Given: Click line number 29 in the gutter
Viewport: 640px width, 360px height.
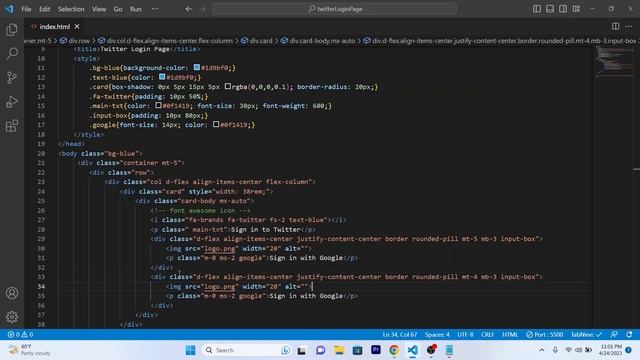Looking at the screenshot, I should point(41,239).
